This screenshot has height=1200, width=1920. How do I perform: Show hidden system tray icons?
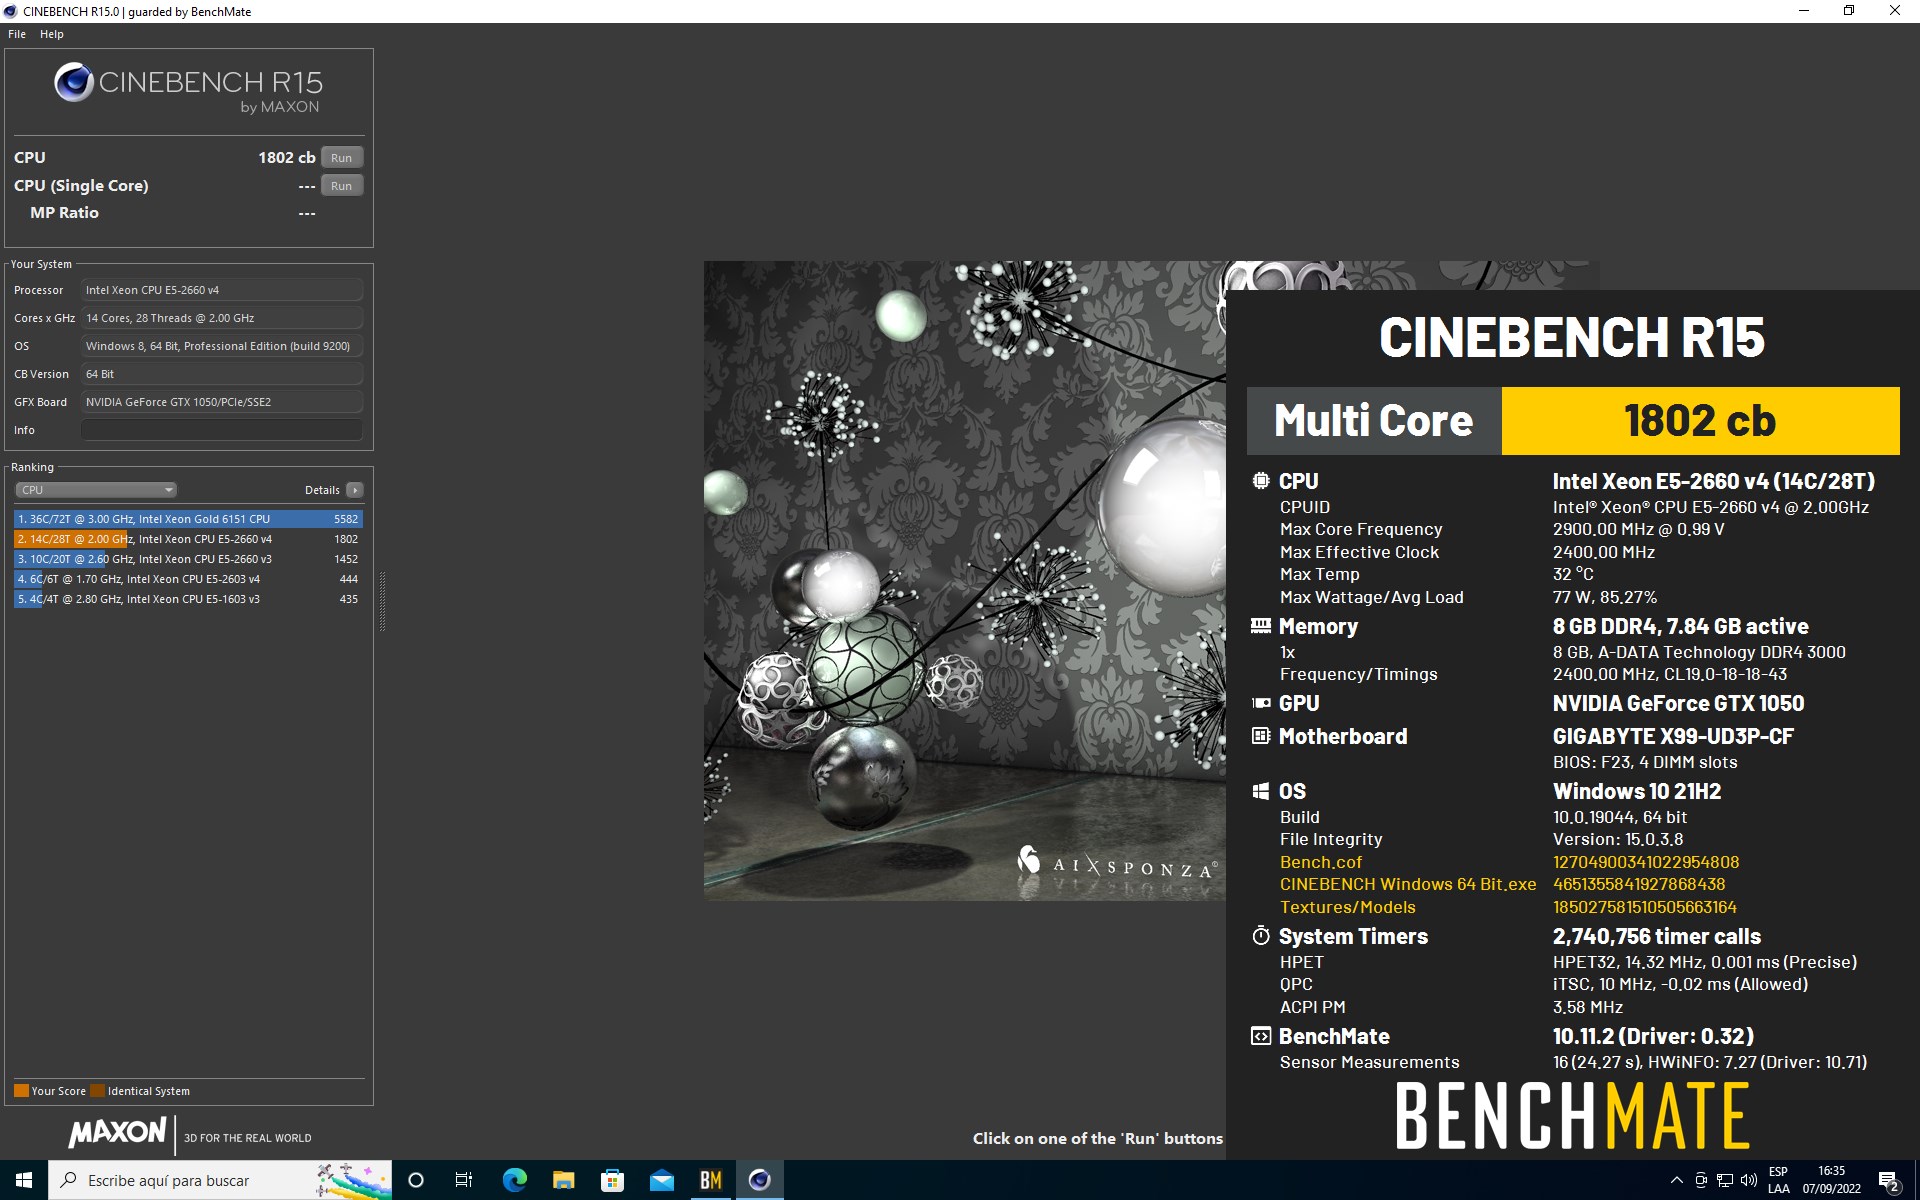pyautogui.click(x=1676, y=1180)
